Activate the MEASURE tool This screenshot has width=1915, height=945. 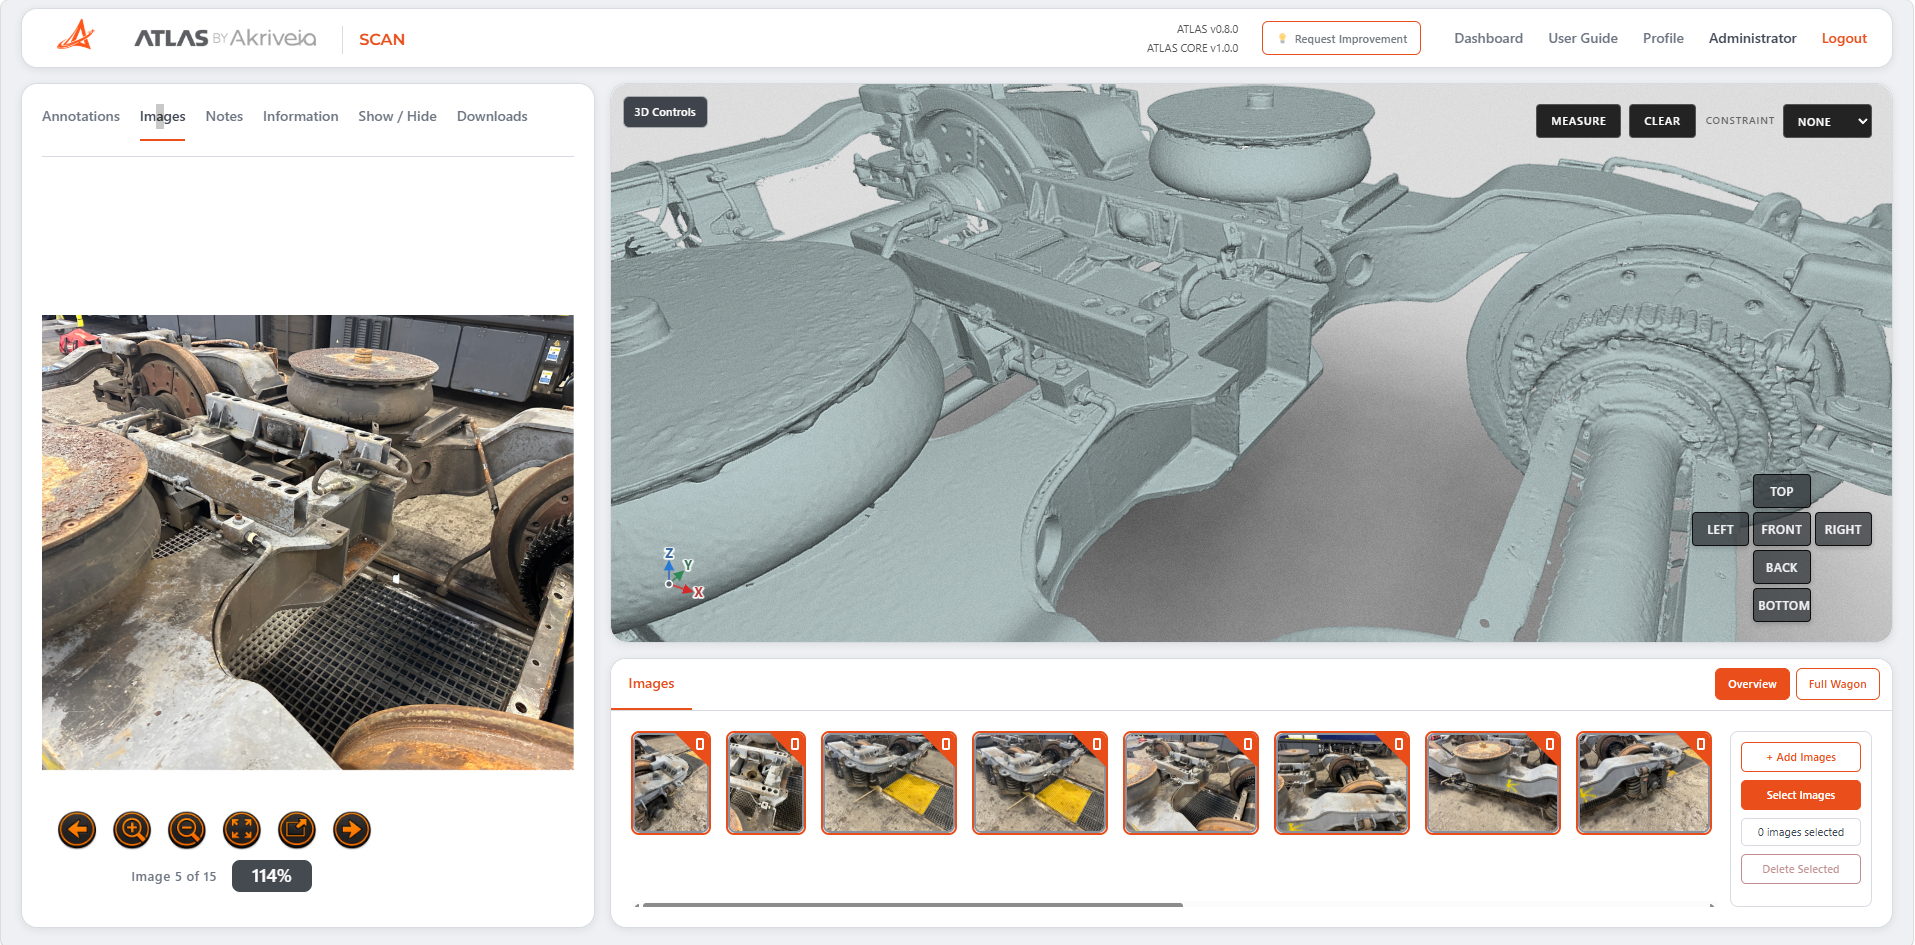tap(1578, 121)
